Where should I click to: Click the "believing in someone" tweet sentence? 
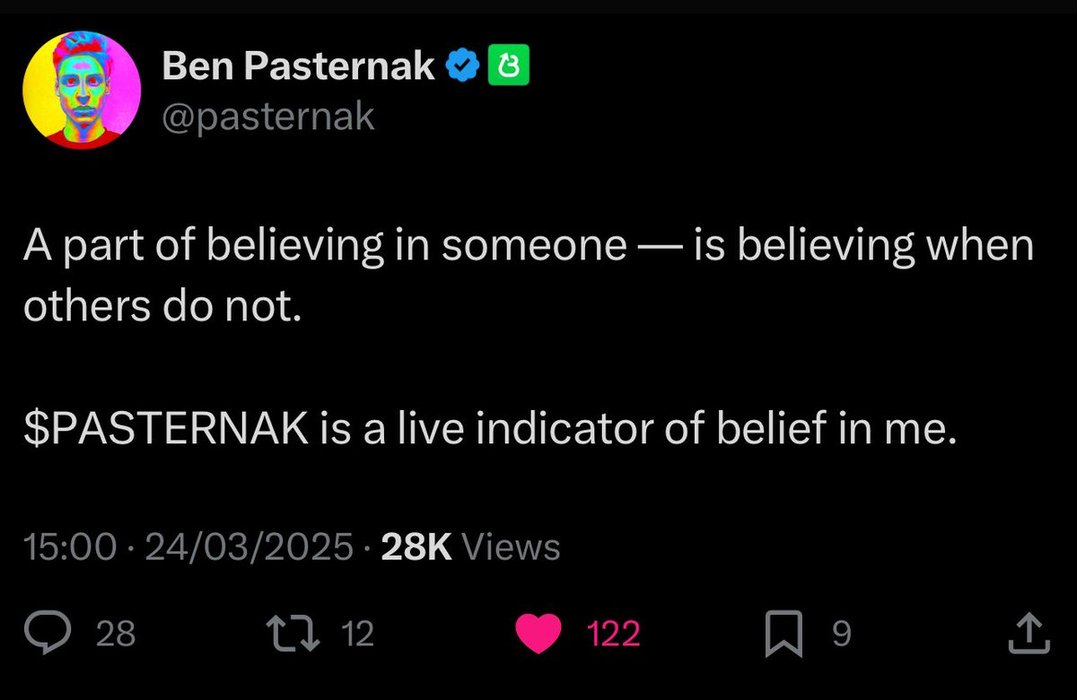coord(528,275)
